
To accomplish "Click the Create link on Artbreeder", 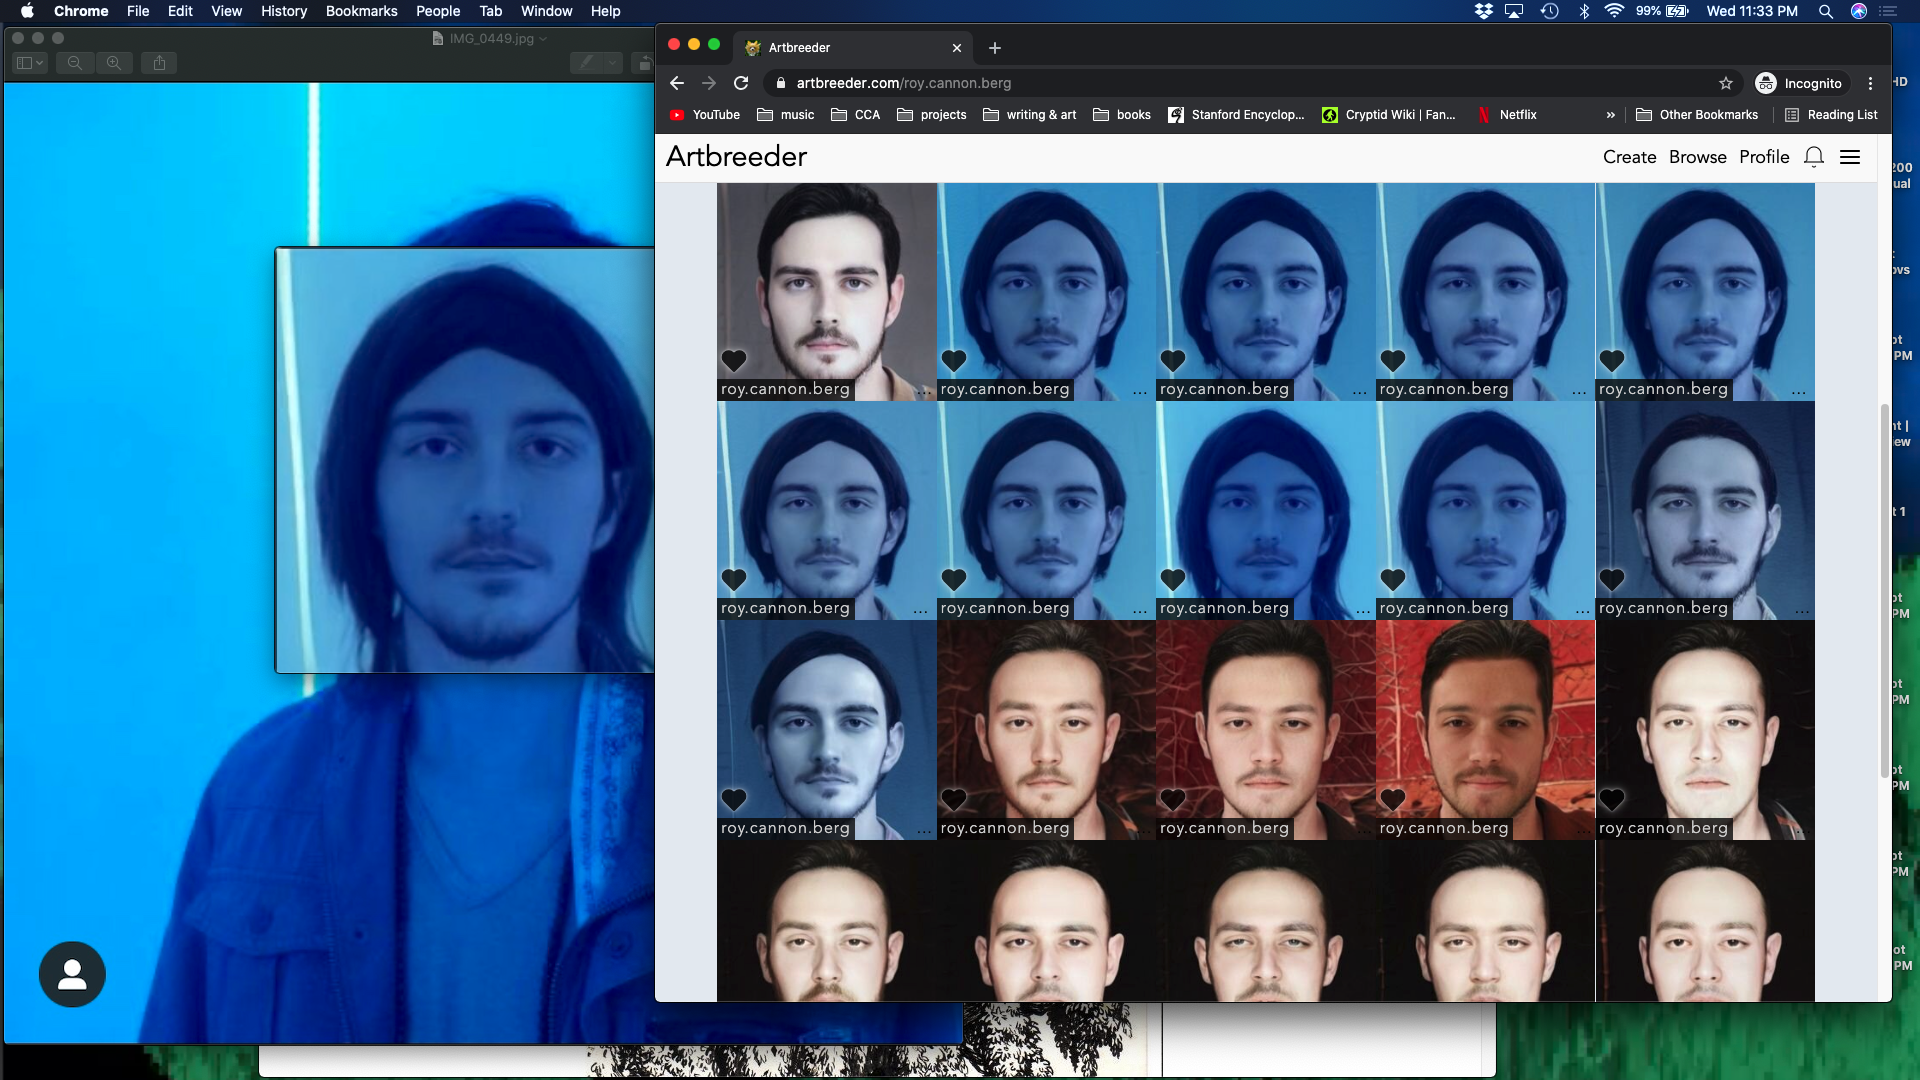I will coord(1629,157).
